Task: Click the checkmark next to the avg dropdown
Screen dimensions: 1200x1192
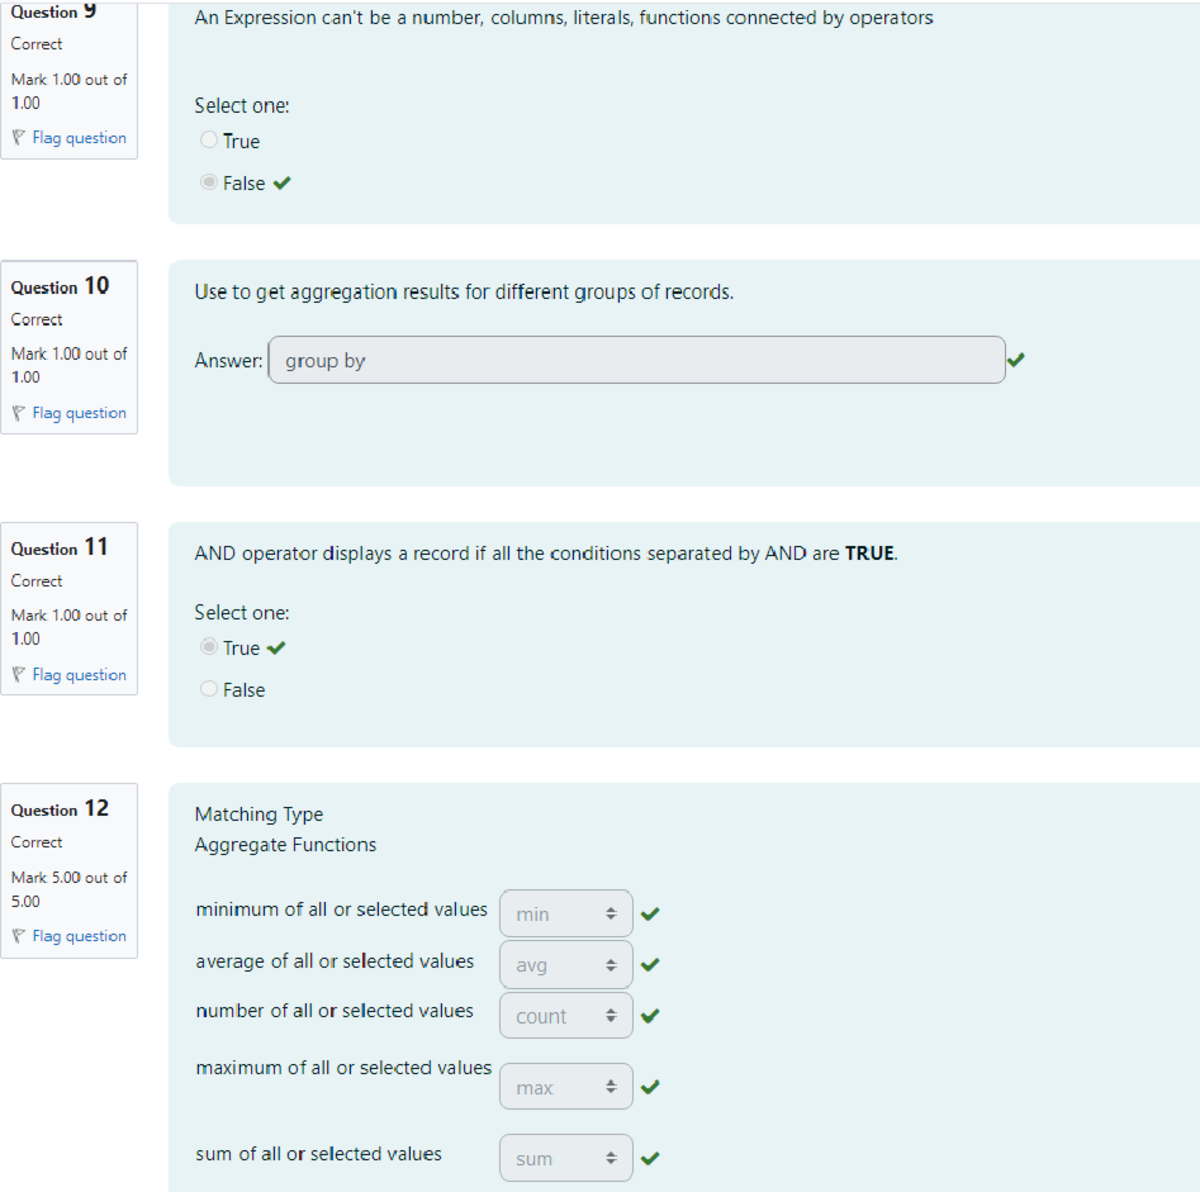Action: [650, 965]
